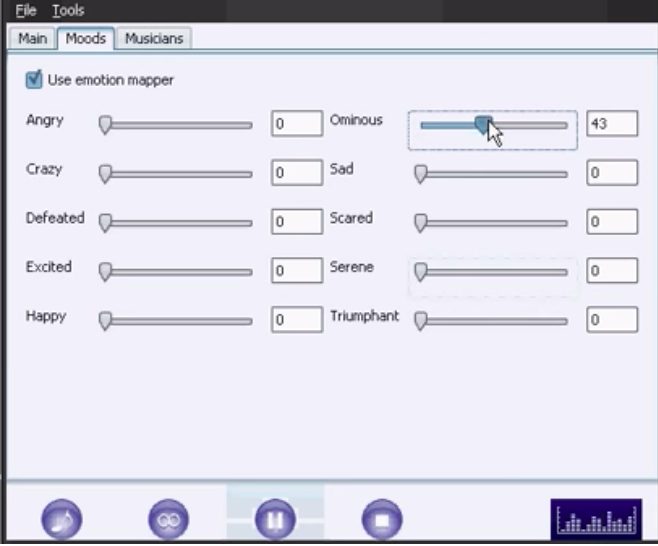The height and width of the screenshot is (546, 658).
Task: Stop the music with the stop button
Action: [x=381, y=520]
